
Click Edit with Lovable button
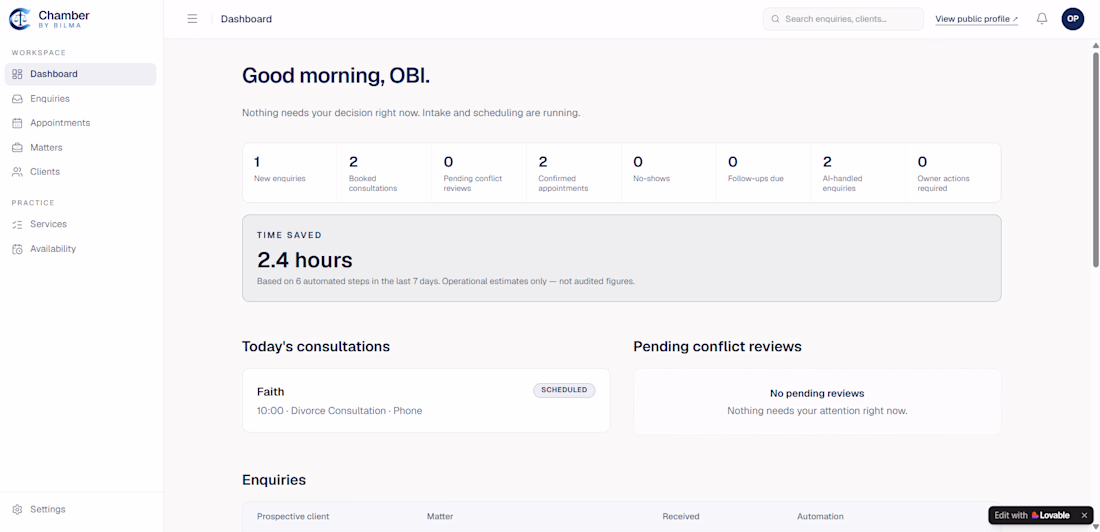tap(1032, 515)
